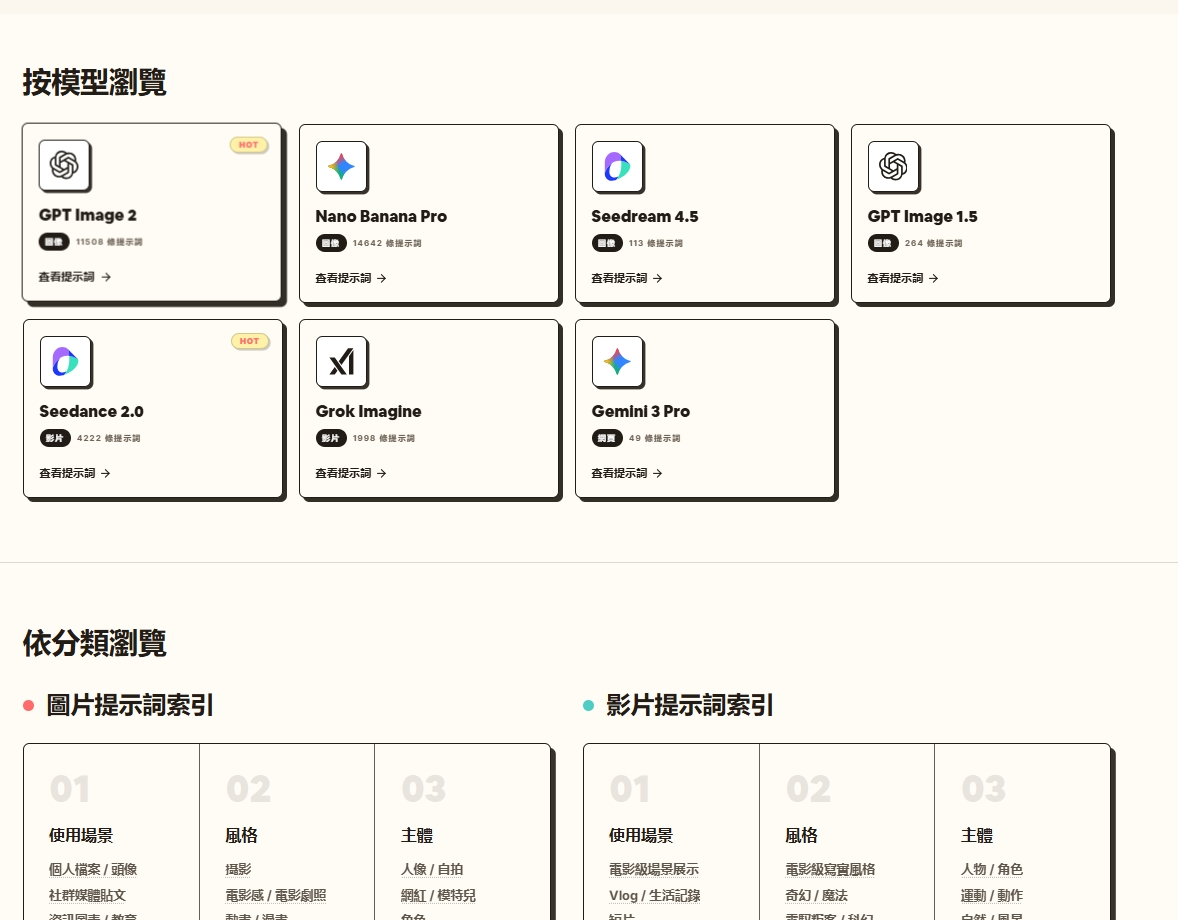The height and width of the screenshot is (920, 1178).
Task: Open 查看提示詞 link for Gemini 3 Pro
Action: 627,474
